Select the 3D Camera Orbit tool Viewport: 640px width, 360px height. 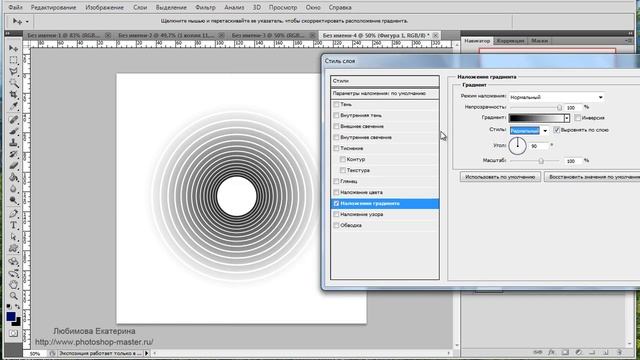[x=13, y=273]
